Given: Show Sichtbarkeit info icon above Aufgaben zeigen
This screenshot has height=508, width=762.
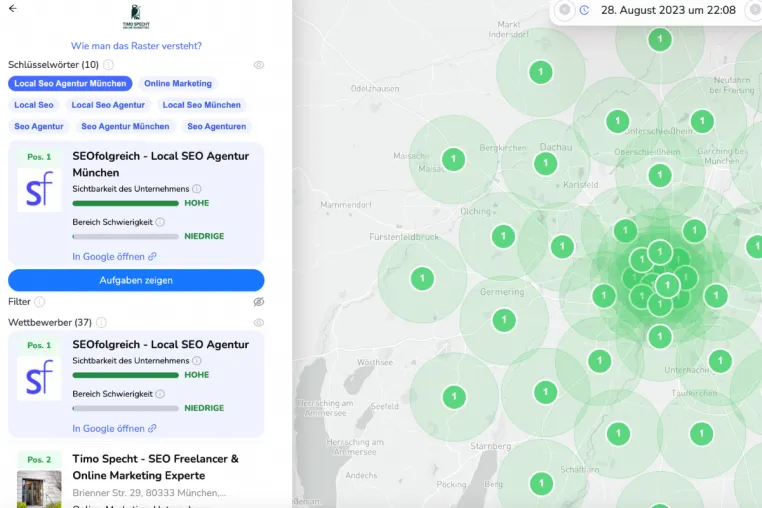Looking at the screenshot, I should click(x=197, y=189).
